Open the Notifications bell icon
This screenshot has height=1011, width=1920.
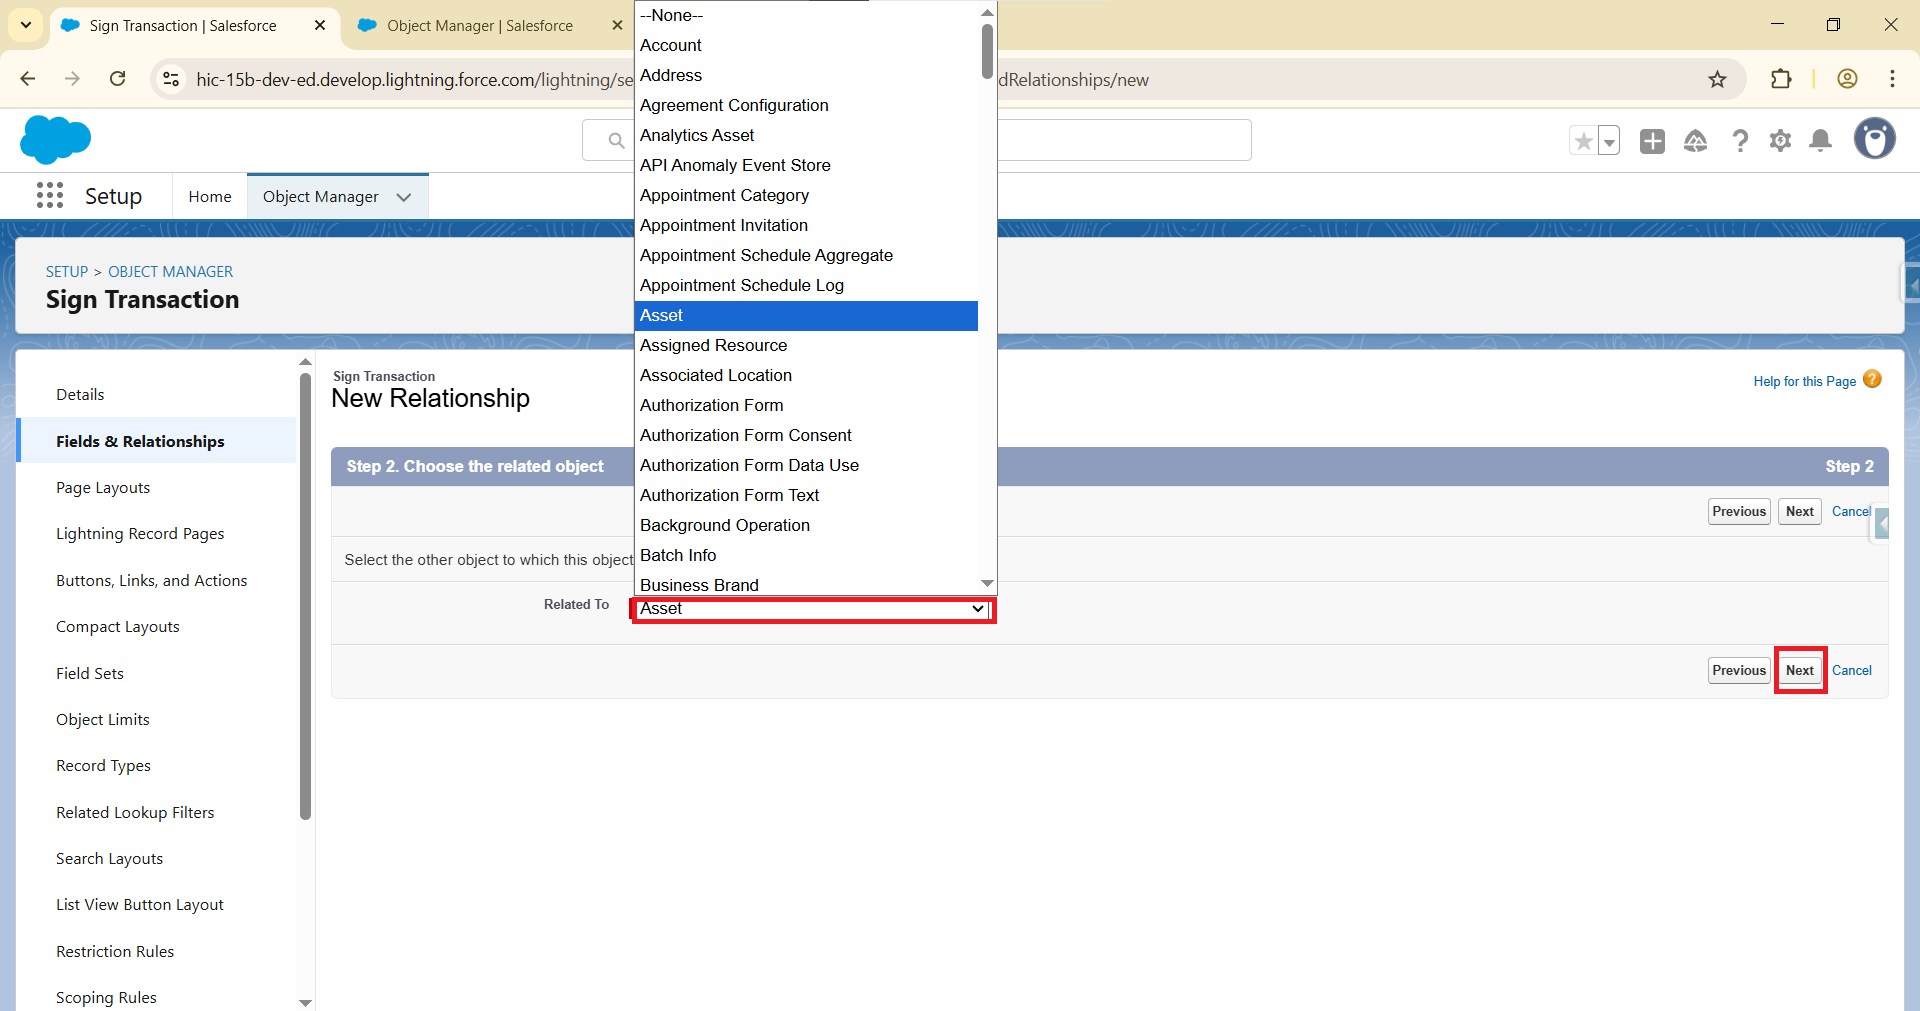click(x=1821, y=141)
